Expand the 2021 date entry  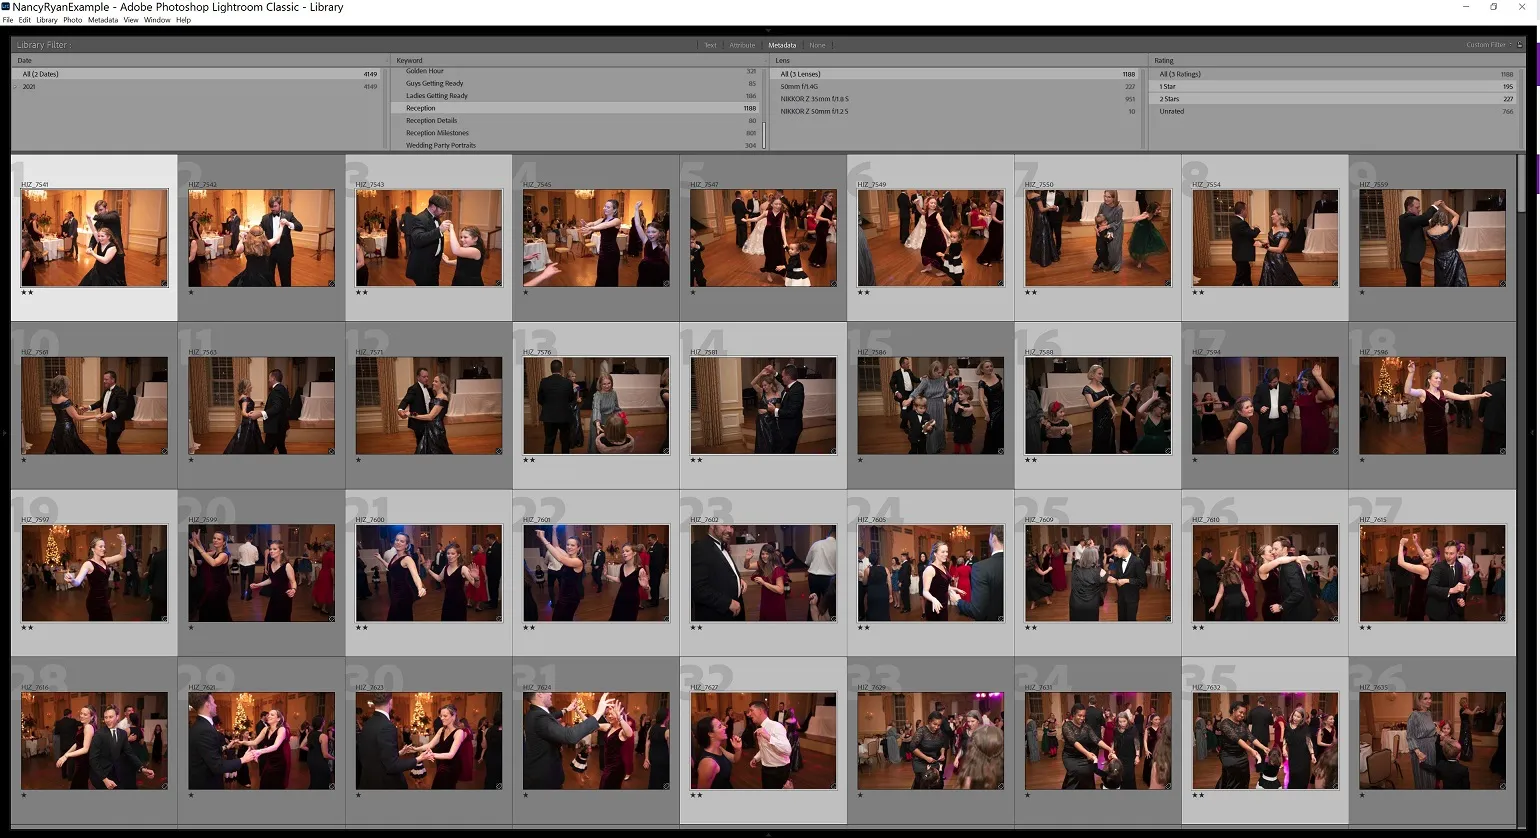pos(15,87)
